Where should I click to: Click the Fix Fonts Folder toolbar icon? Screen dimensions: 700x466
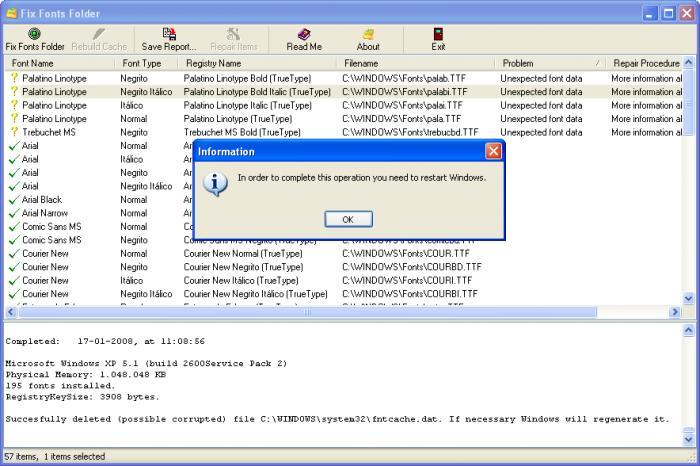coord(34,34)
